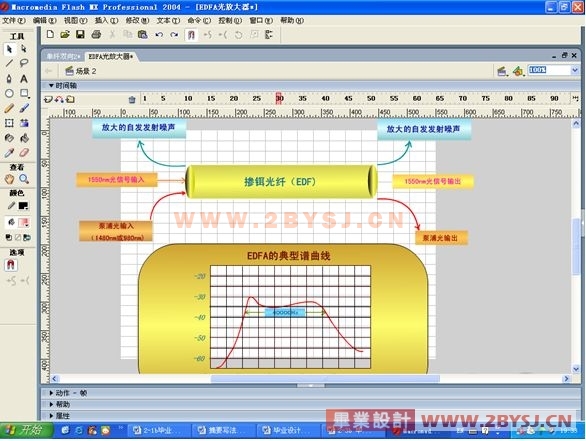Insert a new layer in timeline
The width and height of the screenshot is (586, 441).
click(x=48, y=99)
